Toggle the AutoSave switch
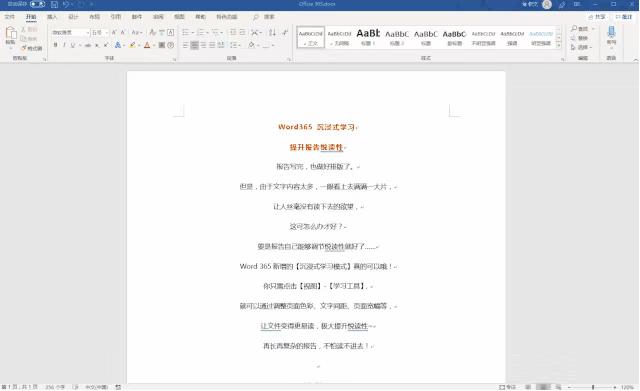Viewport: 640px width, 391px height. tap(38, 4)
